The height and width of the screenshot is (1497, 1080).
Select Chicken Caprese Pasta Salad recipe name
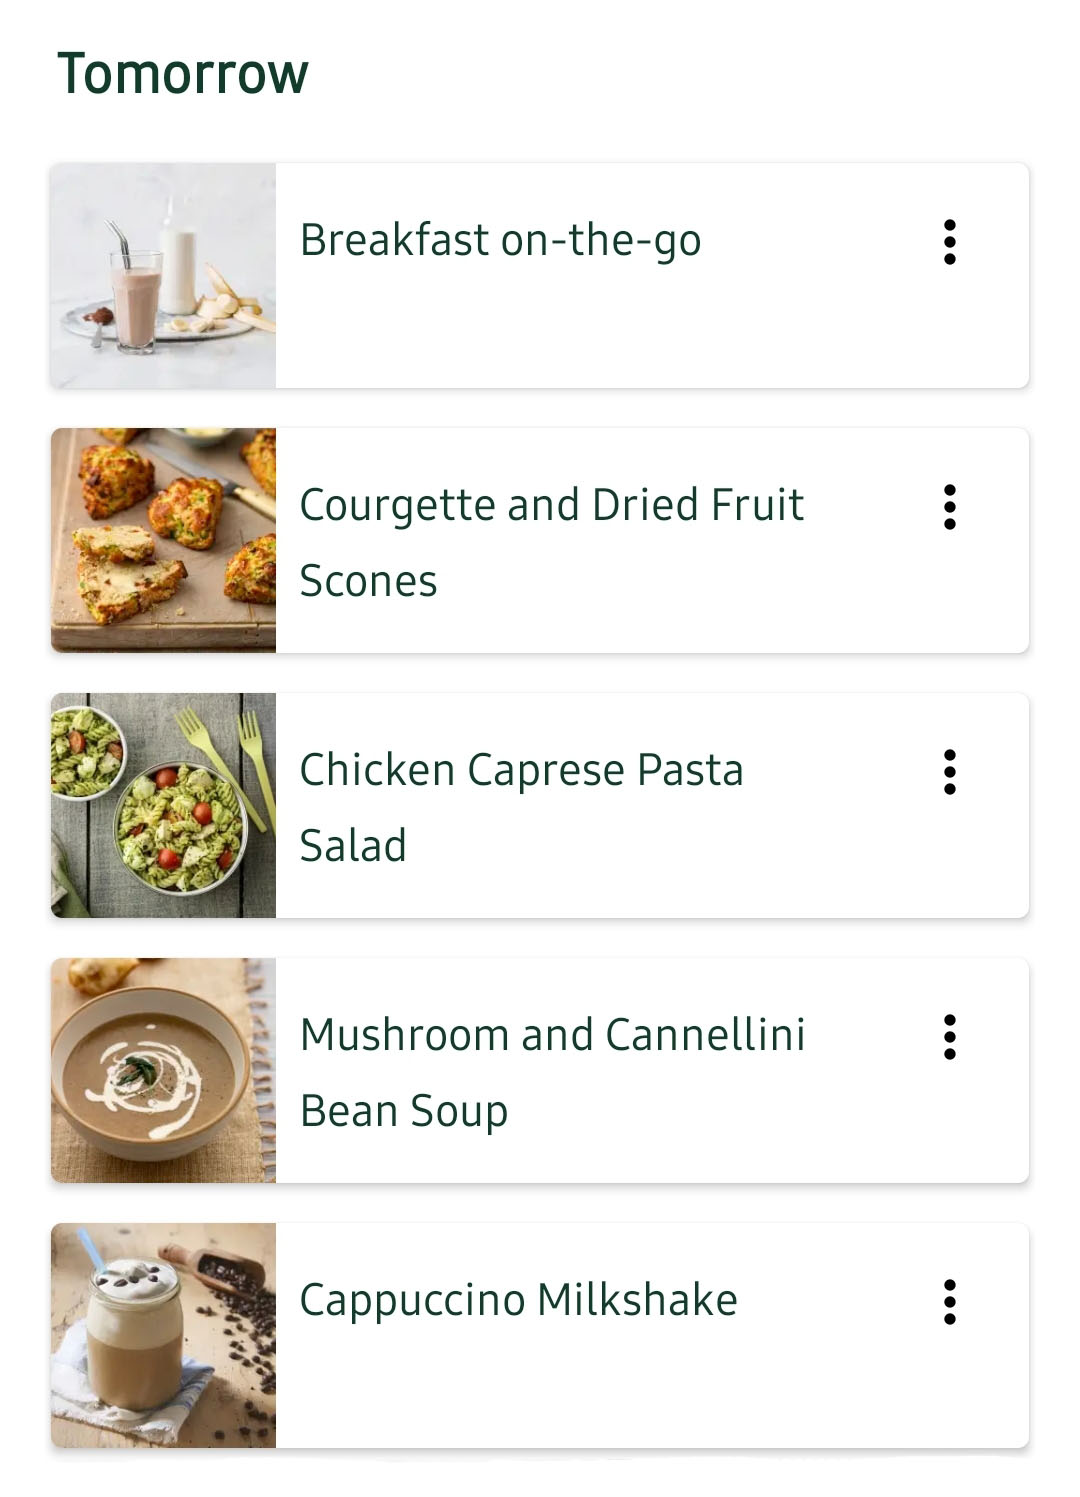click(521, 771)
